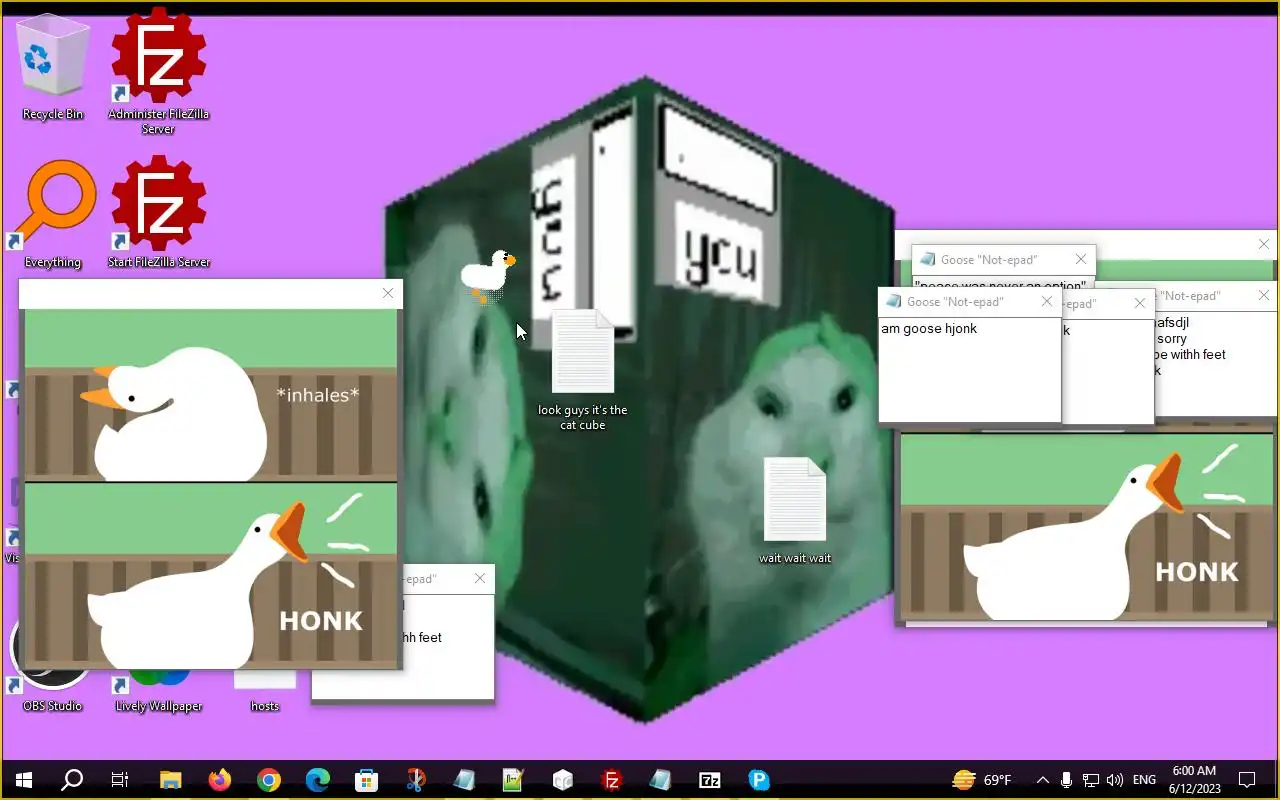Open the Lively Wallpaper shortcut label
Screen dimensions: 1280x800
(159, 706)
